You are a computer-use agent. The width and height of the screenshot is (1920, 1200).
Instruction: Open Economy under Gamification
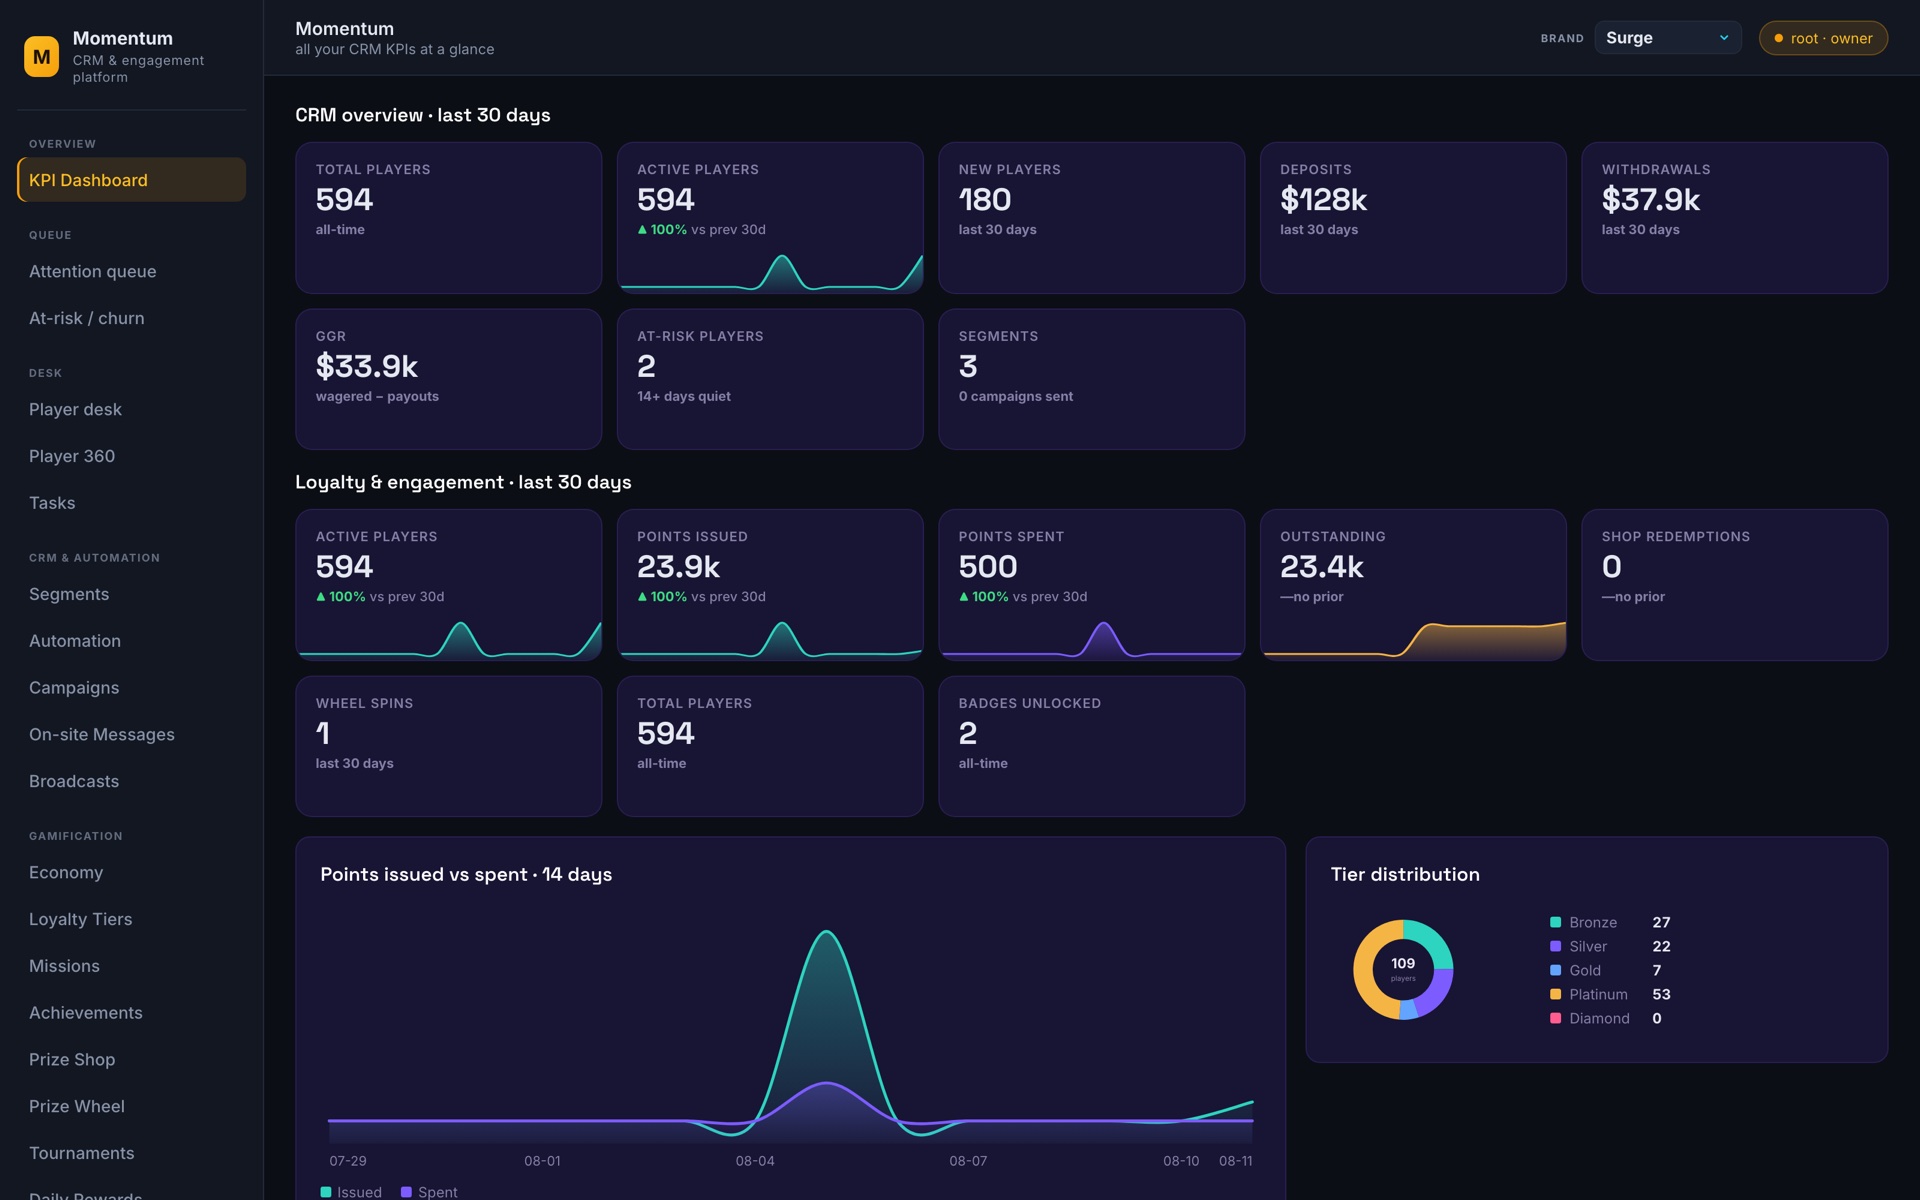click(x=131, y=873)
